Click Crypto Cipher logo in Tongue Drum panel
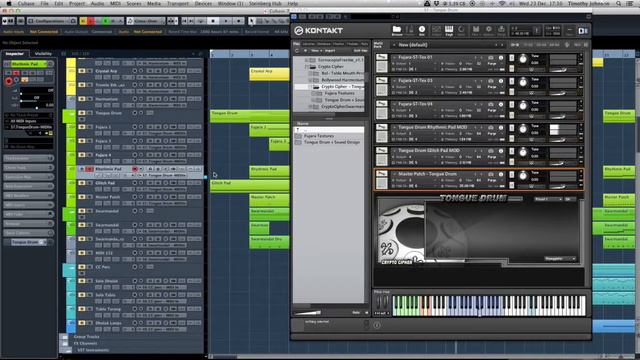 pos(396,262)
